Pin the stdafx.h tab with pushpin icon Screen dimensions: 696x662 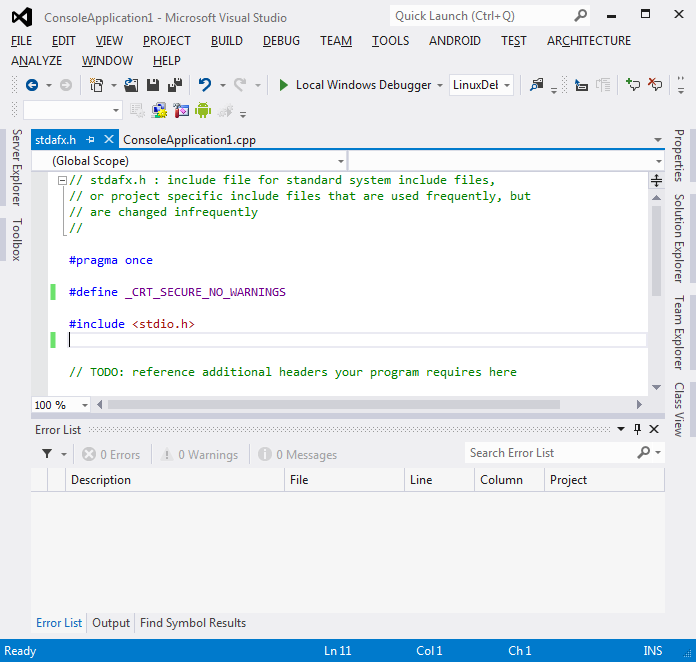(x=91, y=140)
